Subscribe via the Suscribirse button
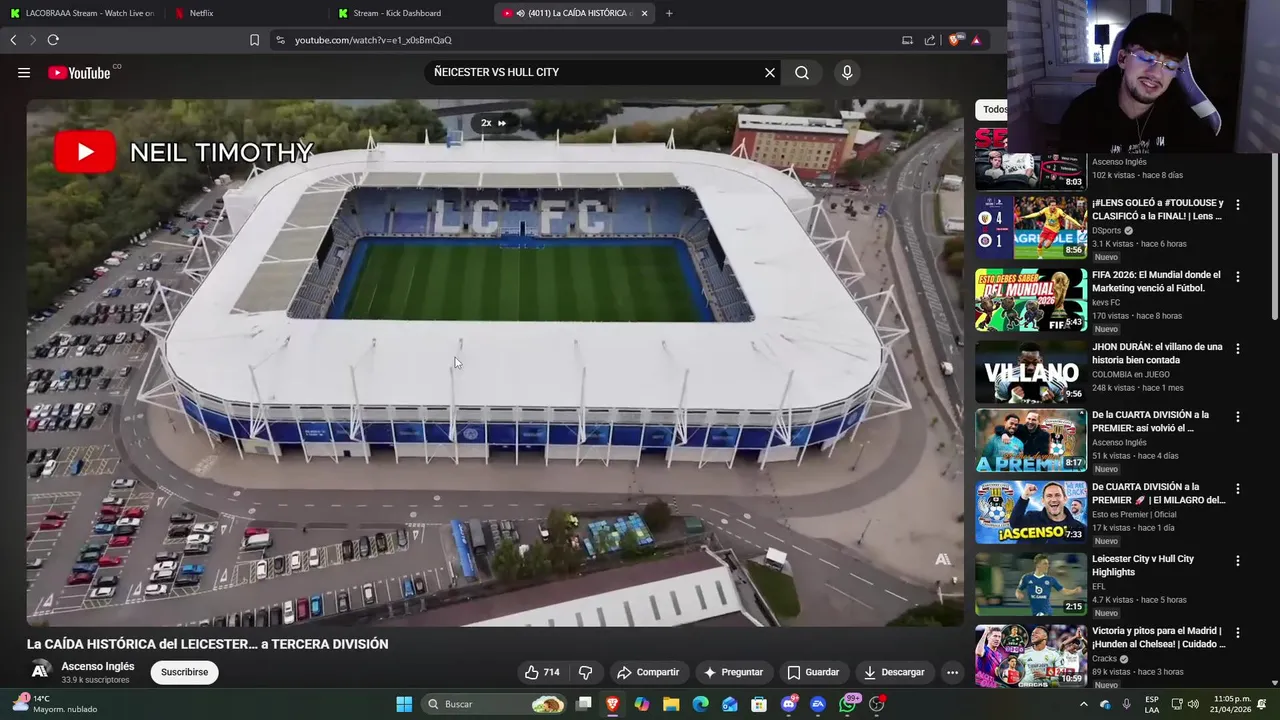 (x=185, y=672)
